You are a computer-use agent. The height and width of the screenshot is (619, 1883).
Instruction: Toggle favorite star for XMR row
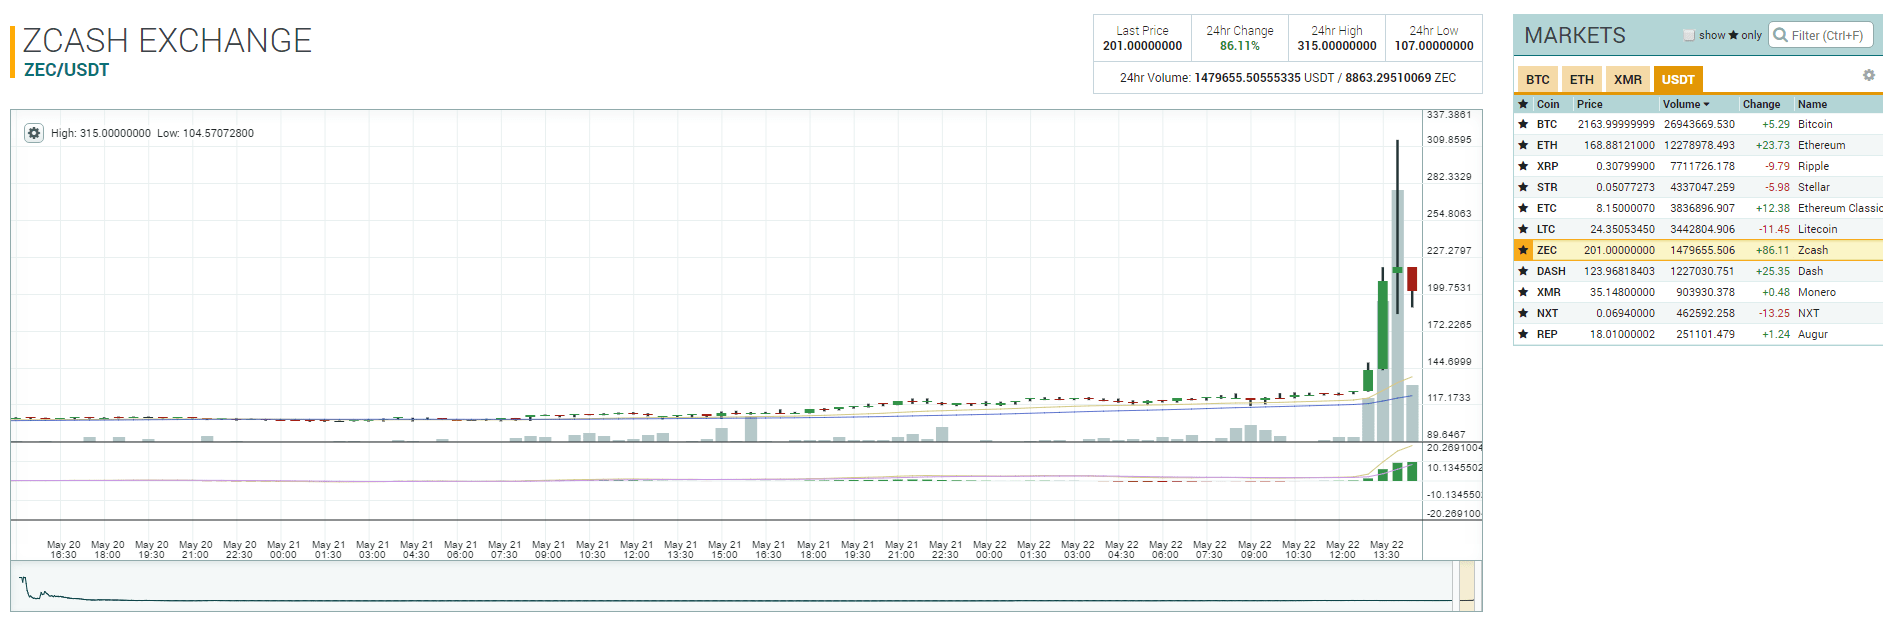(1523, 292)
